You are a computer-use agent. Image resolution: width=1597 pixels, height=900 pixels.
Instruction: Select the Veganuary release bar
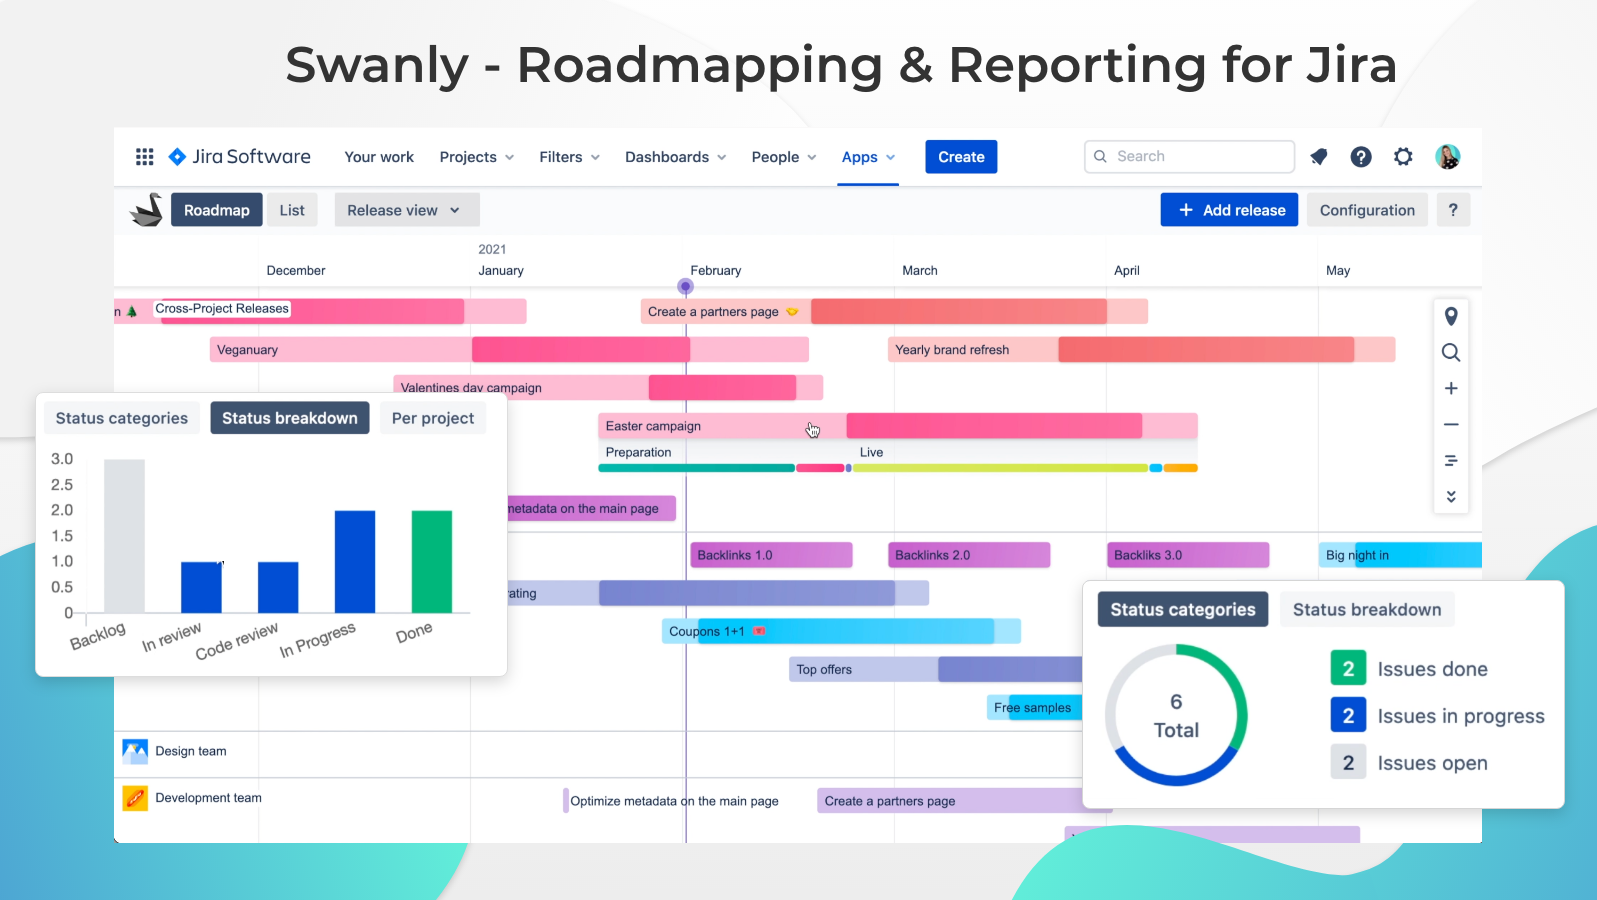pyautogui.click(x=509, y=350)
